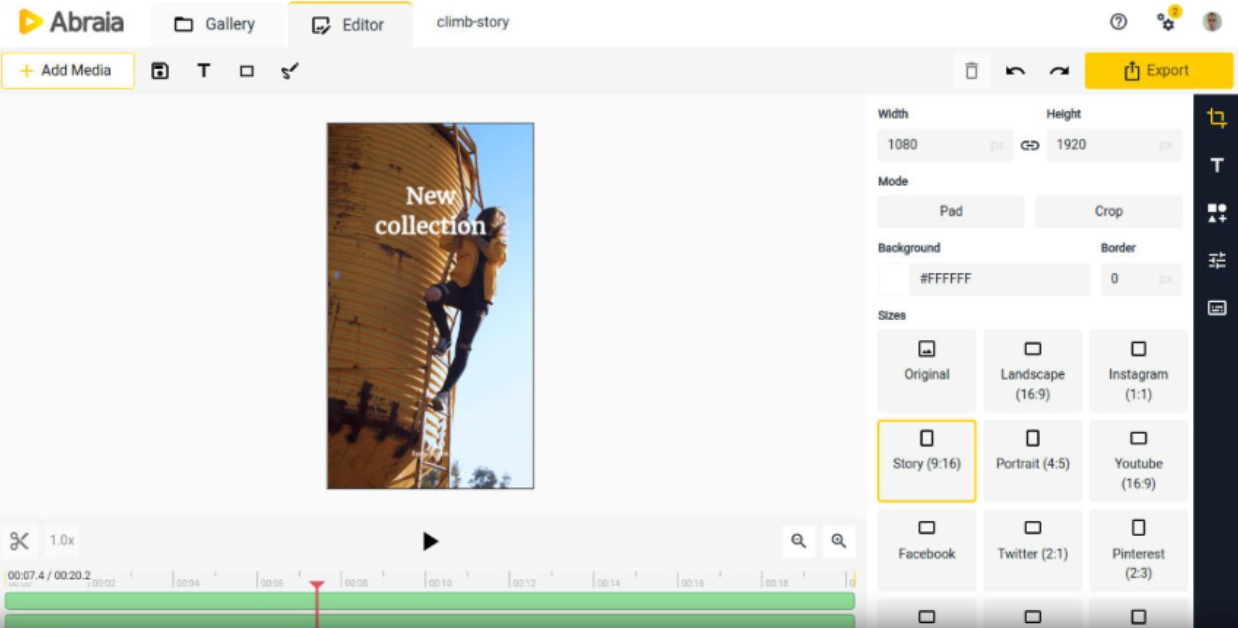The width and height of the screenshot is (1238, 628).
Task: Click the scissors split tool
Action: 19,541
